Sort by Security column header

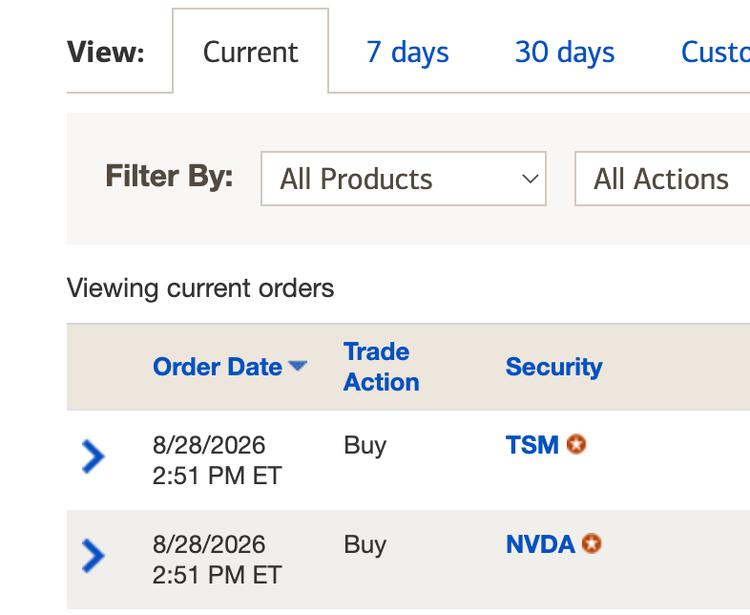pos(554,367)
